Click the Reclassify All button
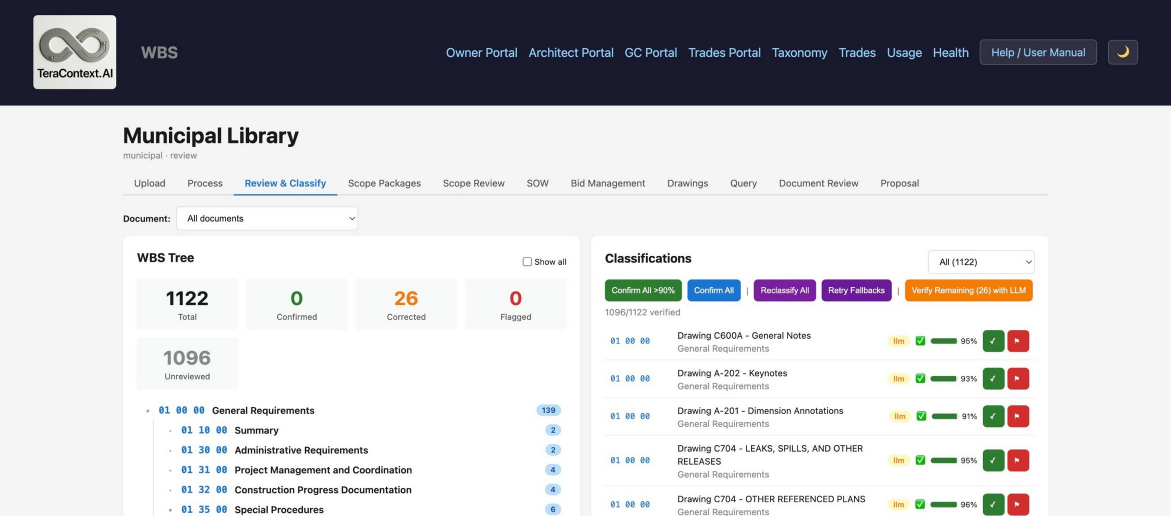 point(785,291)
